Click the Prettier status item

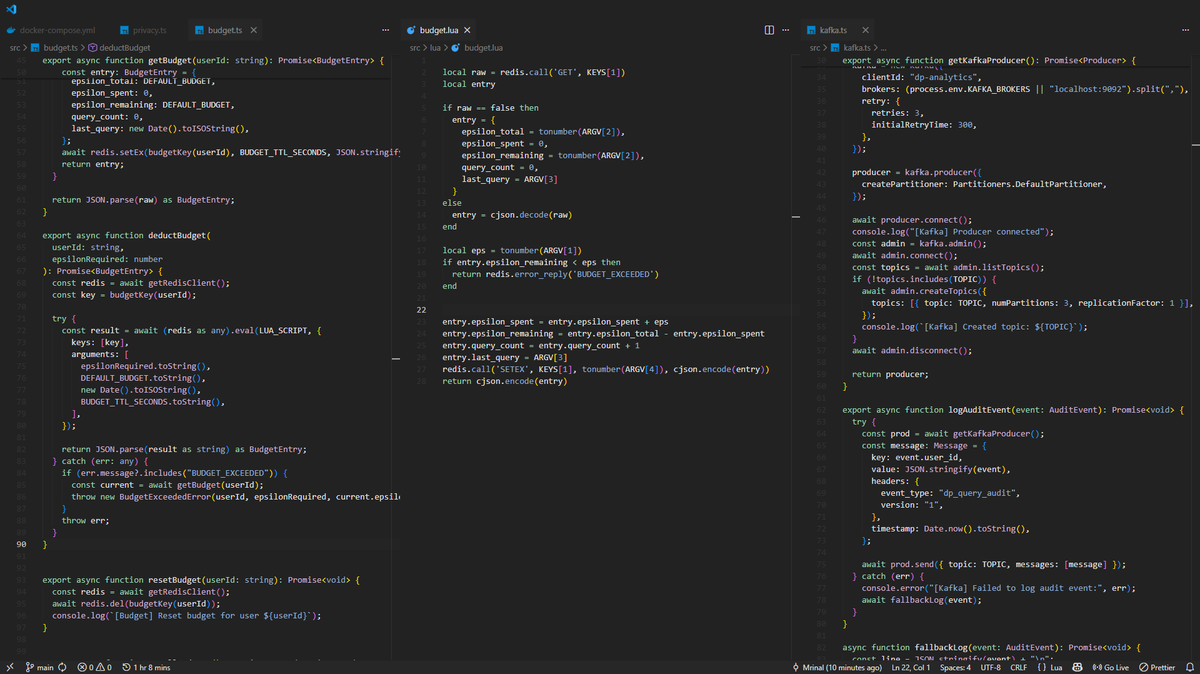pos(1157,667)
